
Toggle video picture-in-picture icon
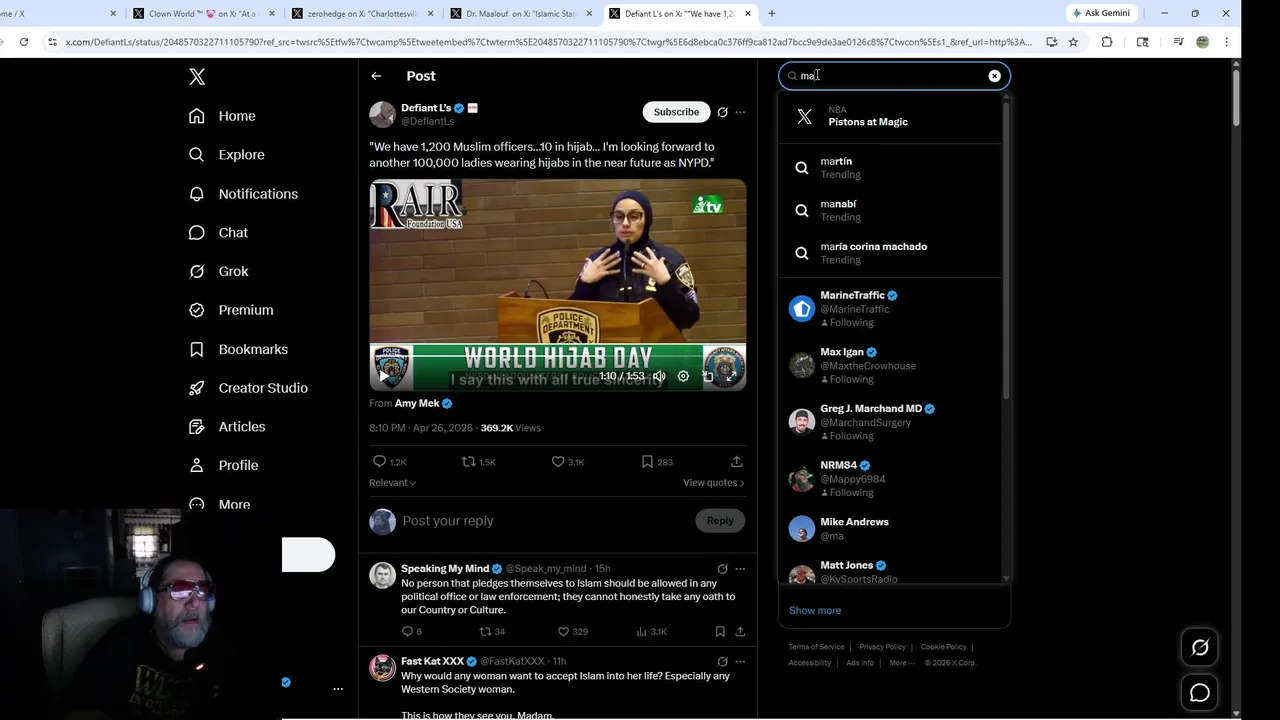(708, 376)
